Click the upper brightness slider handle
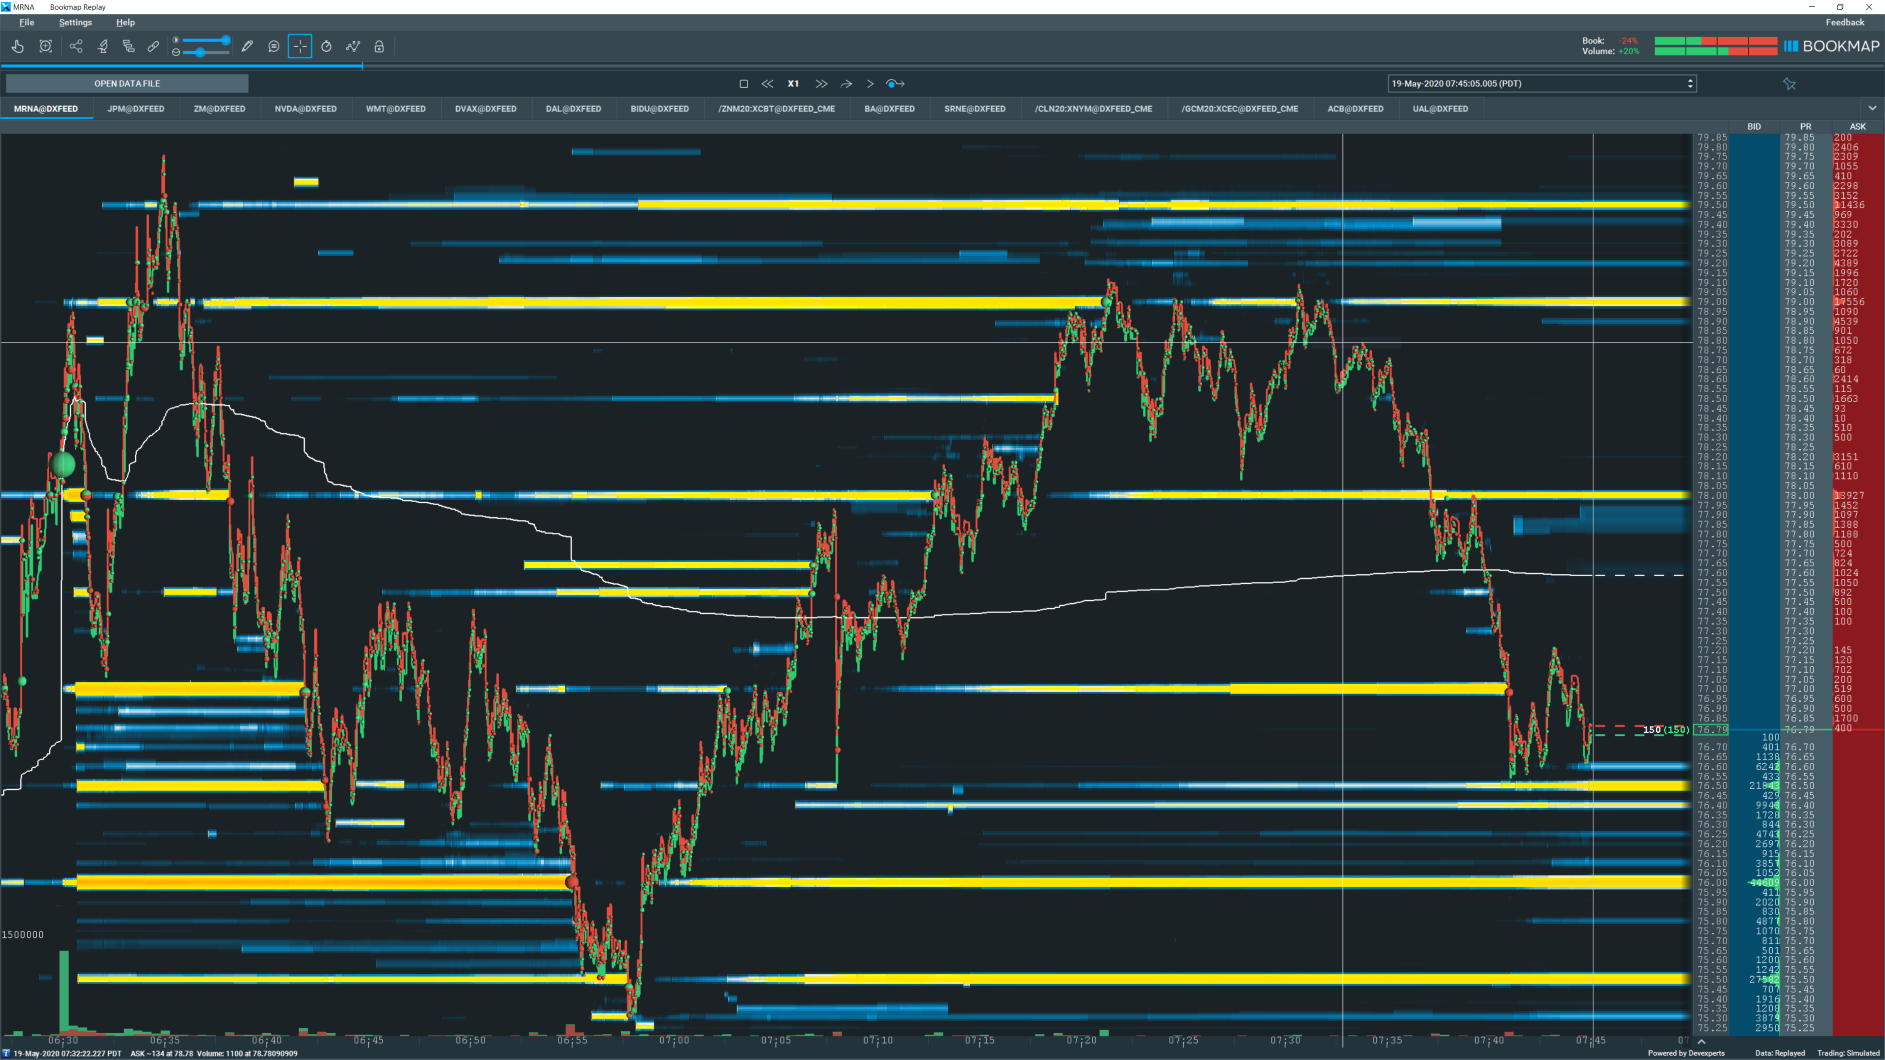The width and height of the screenshot is (1885, 1060). (x=226, y=40)
